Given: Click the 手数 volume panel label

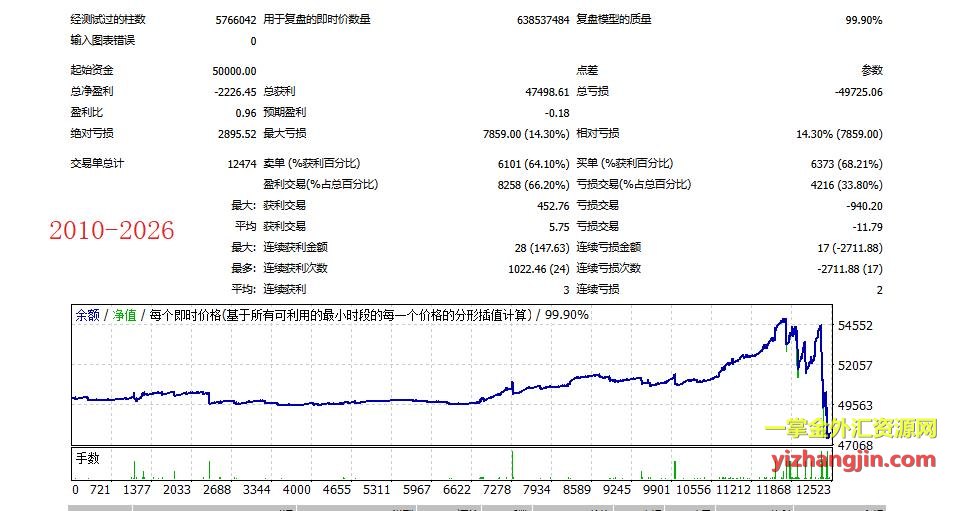Looking at the screenshot, I should click(88, 457).
